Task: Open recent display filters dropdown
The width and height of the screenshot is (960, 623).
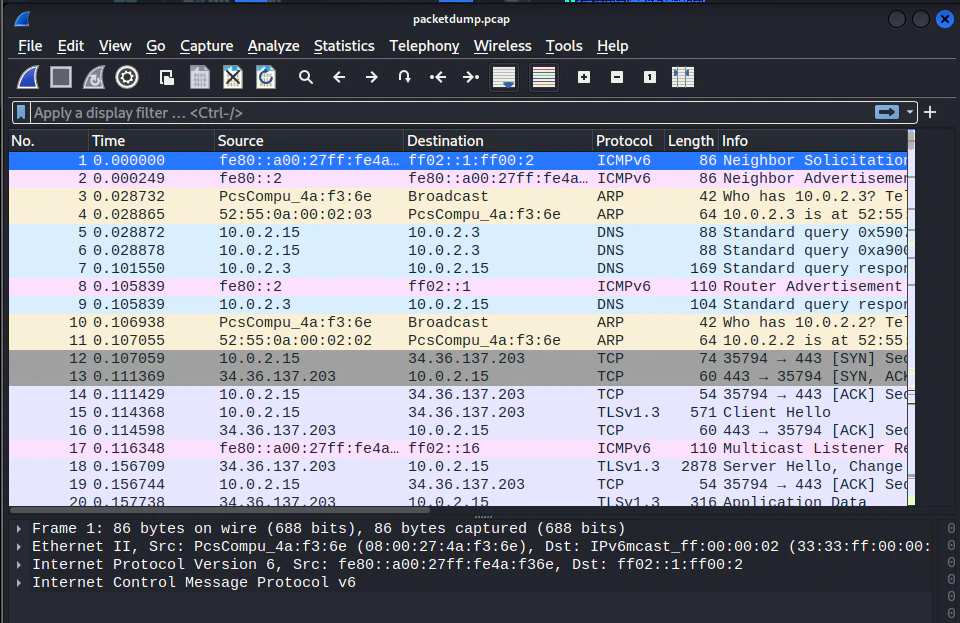Action: [x=910, y=113]
